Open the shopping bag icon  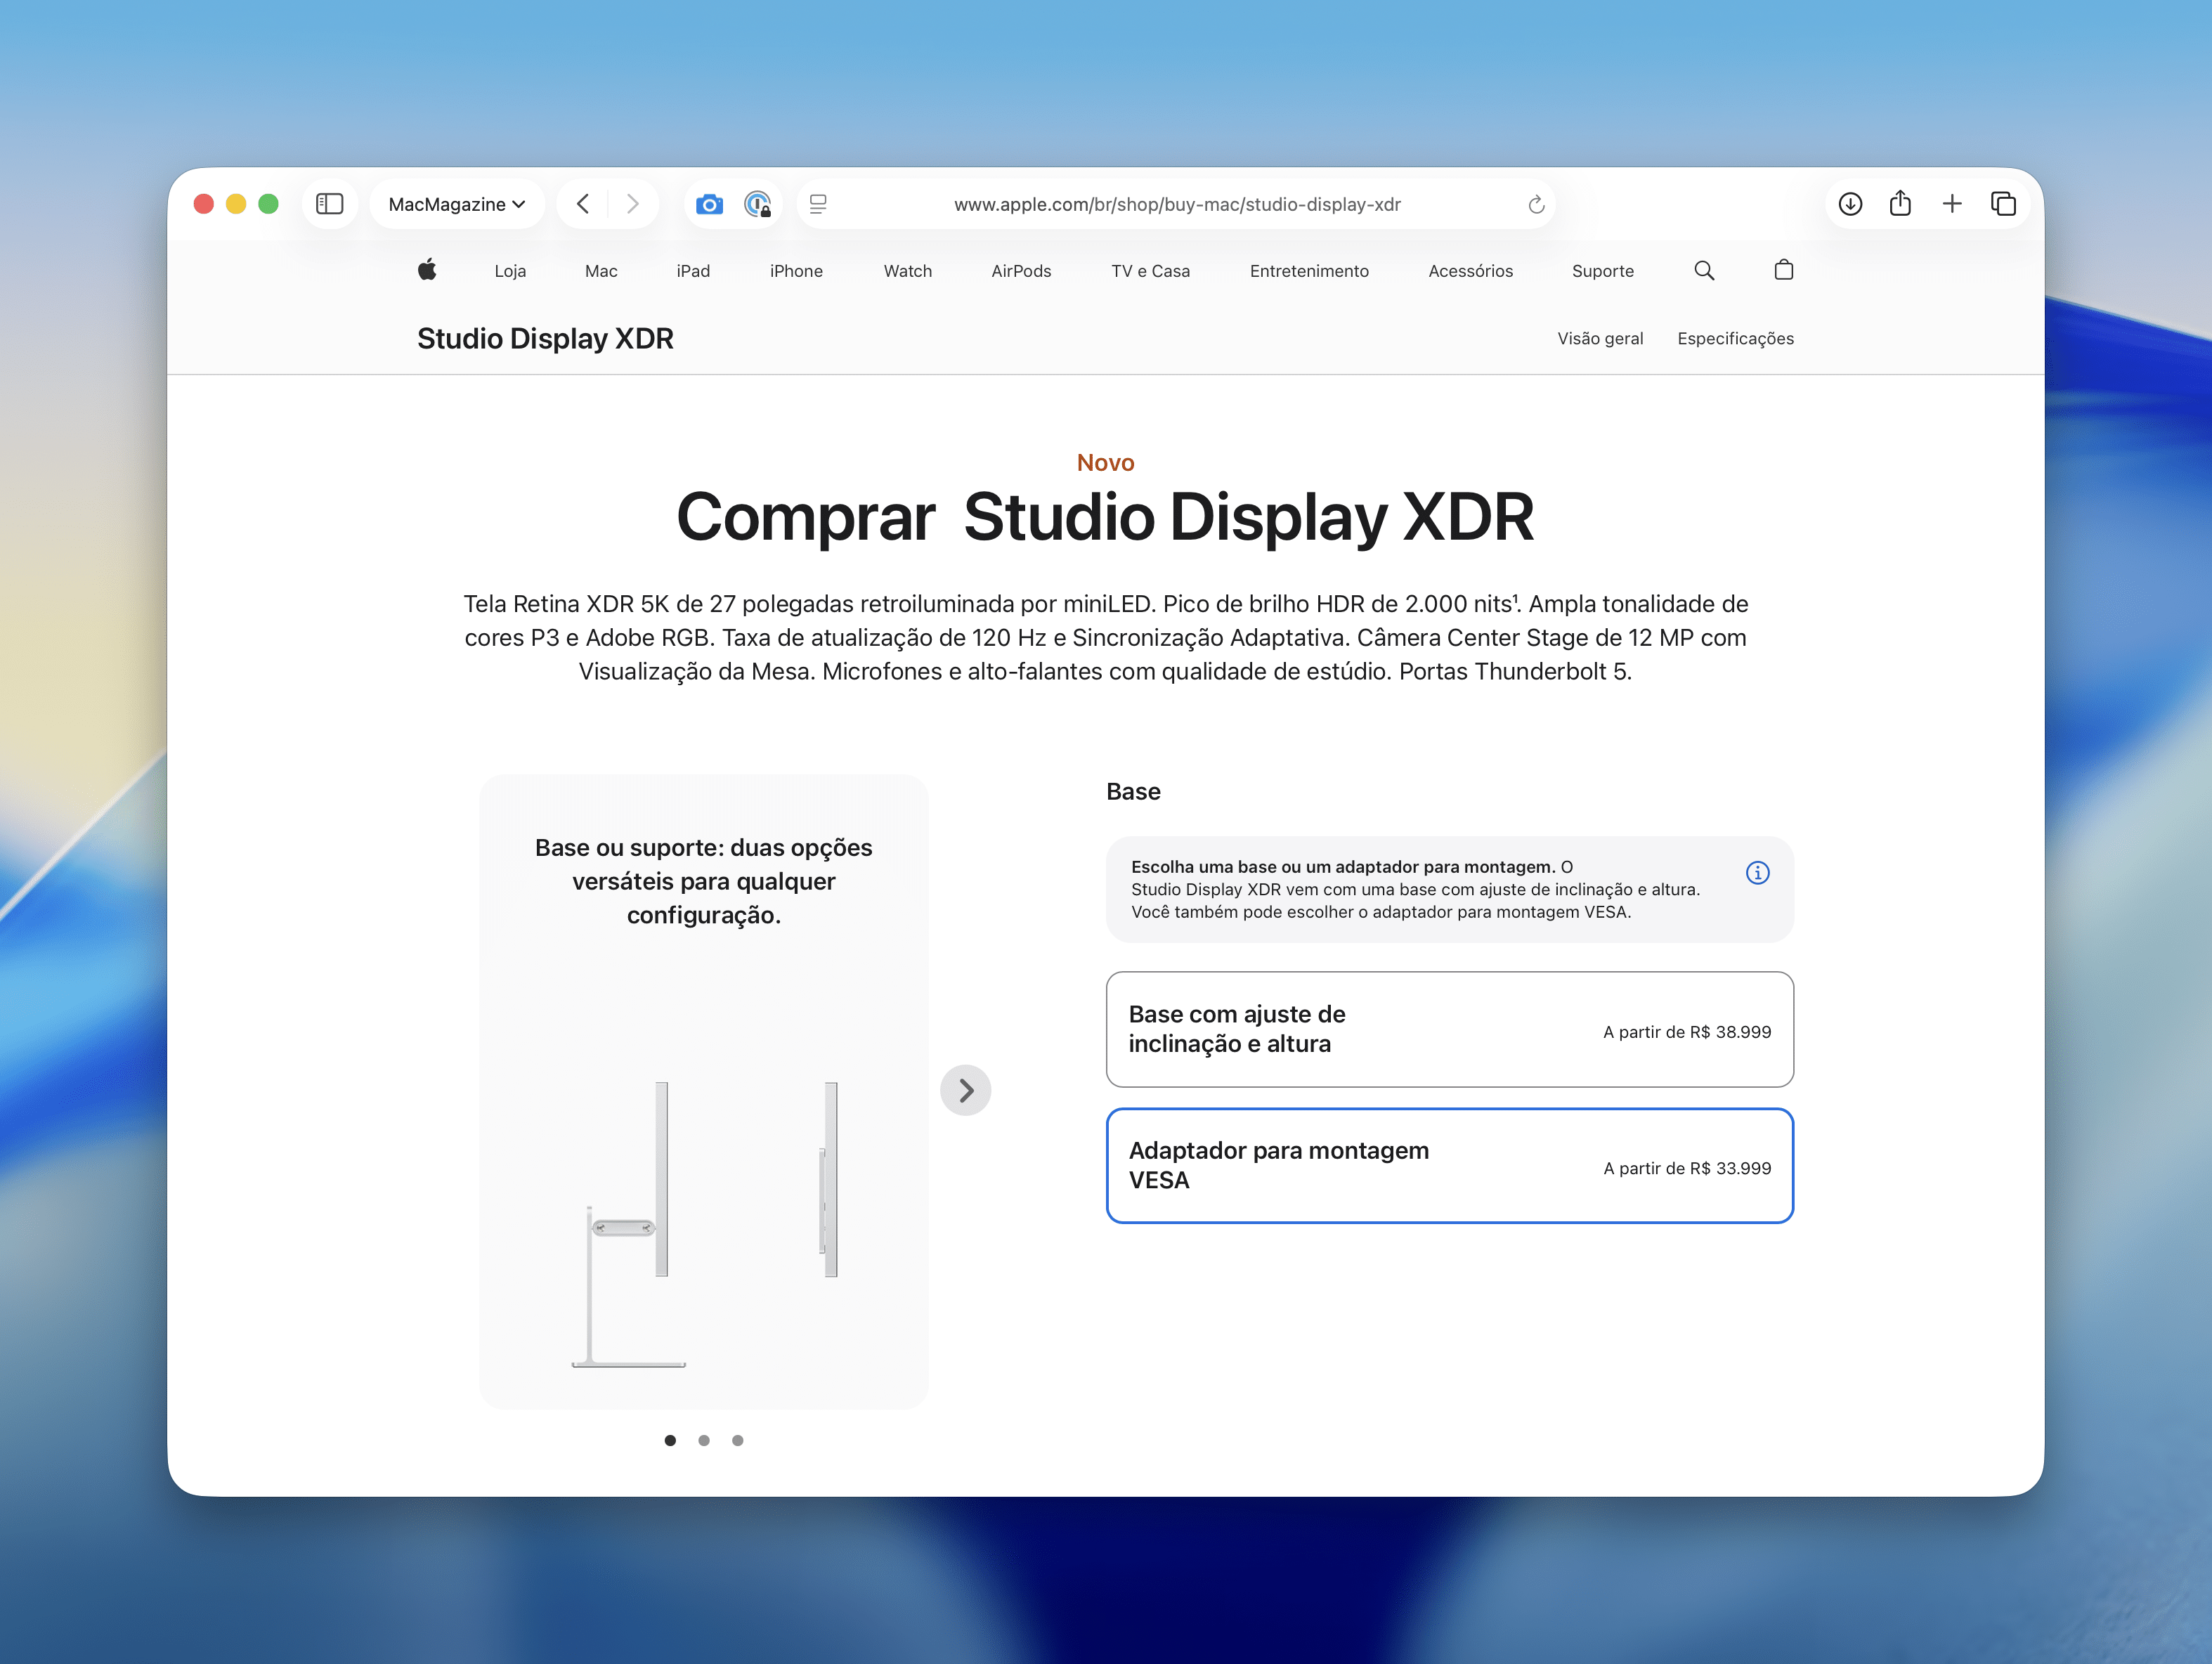[x=1783, y=270]
